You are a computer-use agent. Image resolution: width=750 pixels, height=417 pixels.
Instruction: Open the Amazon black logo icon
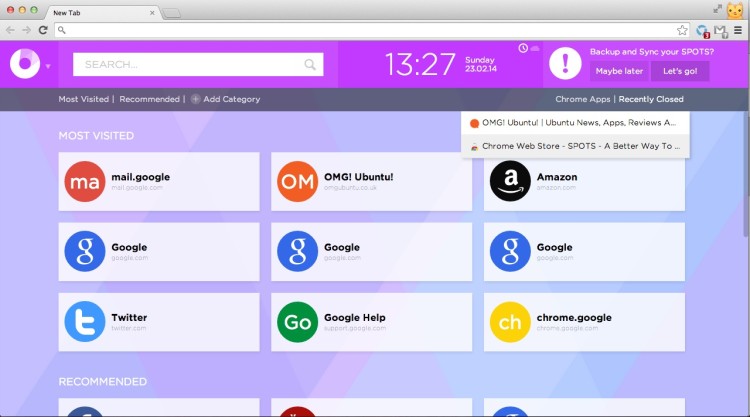[x=510, y=181]
